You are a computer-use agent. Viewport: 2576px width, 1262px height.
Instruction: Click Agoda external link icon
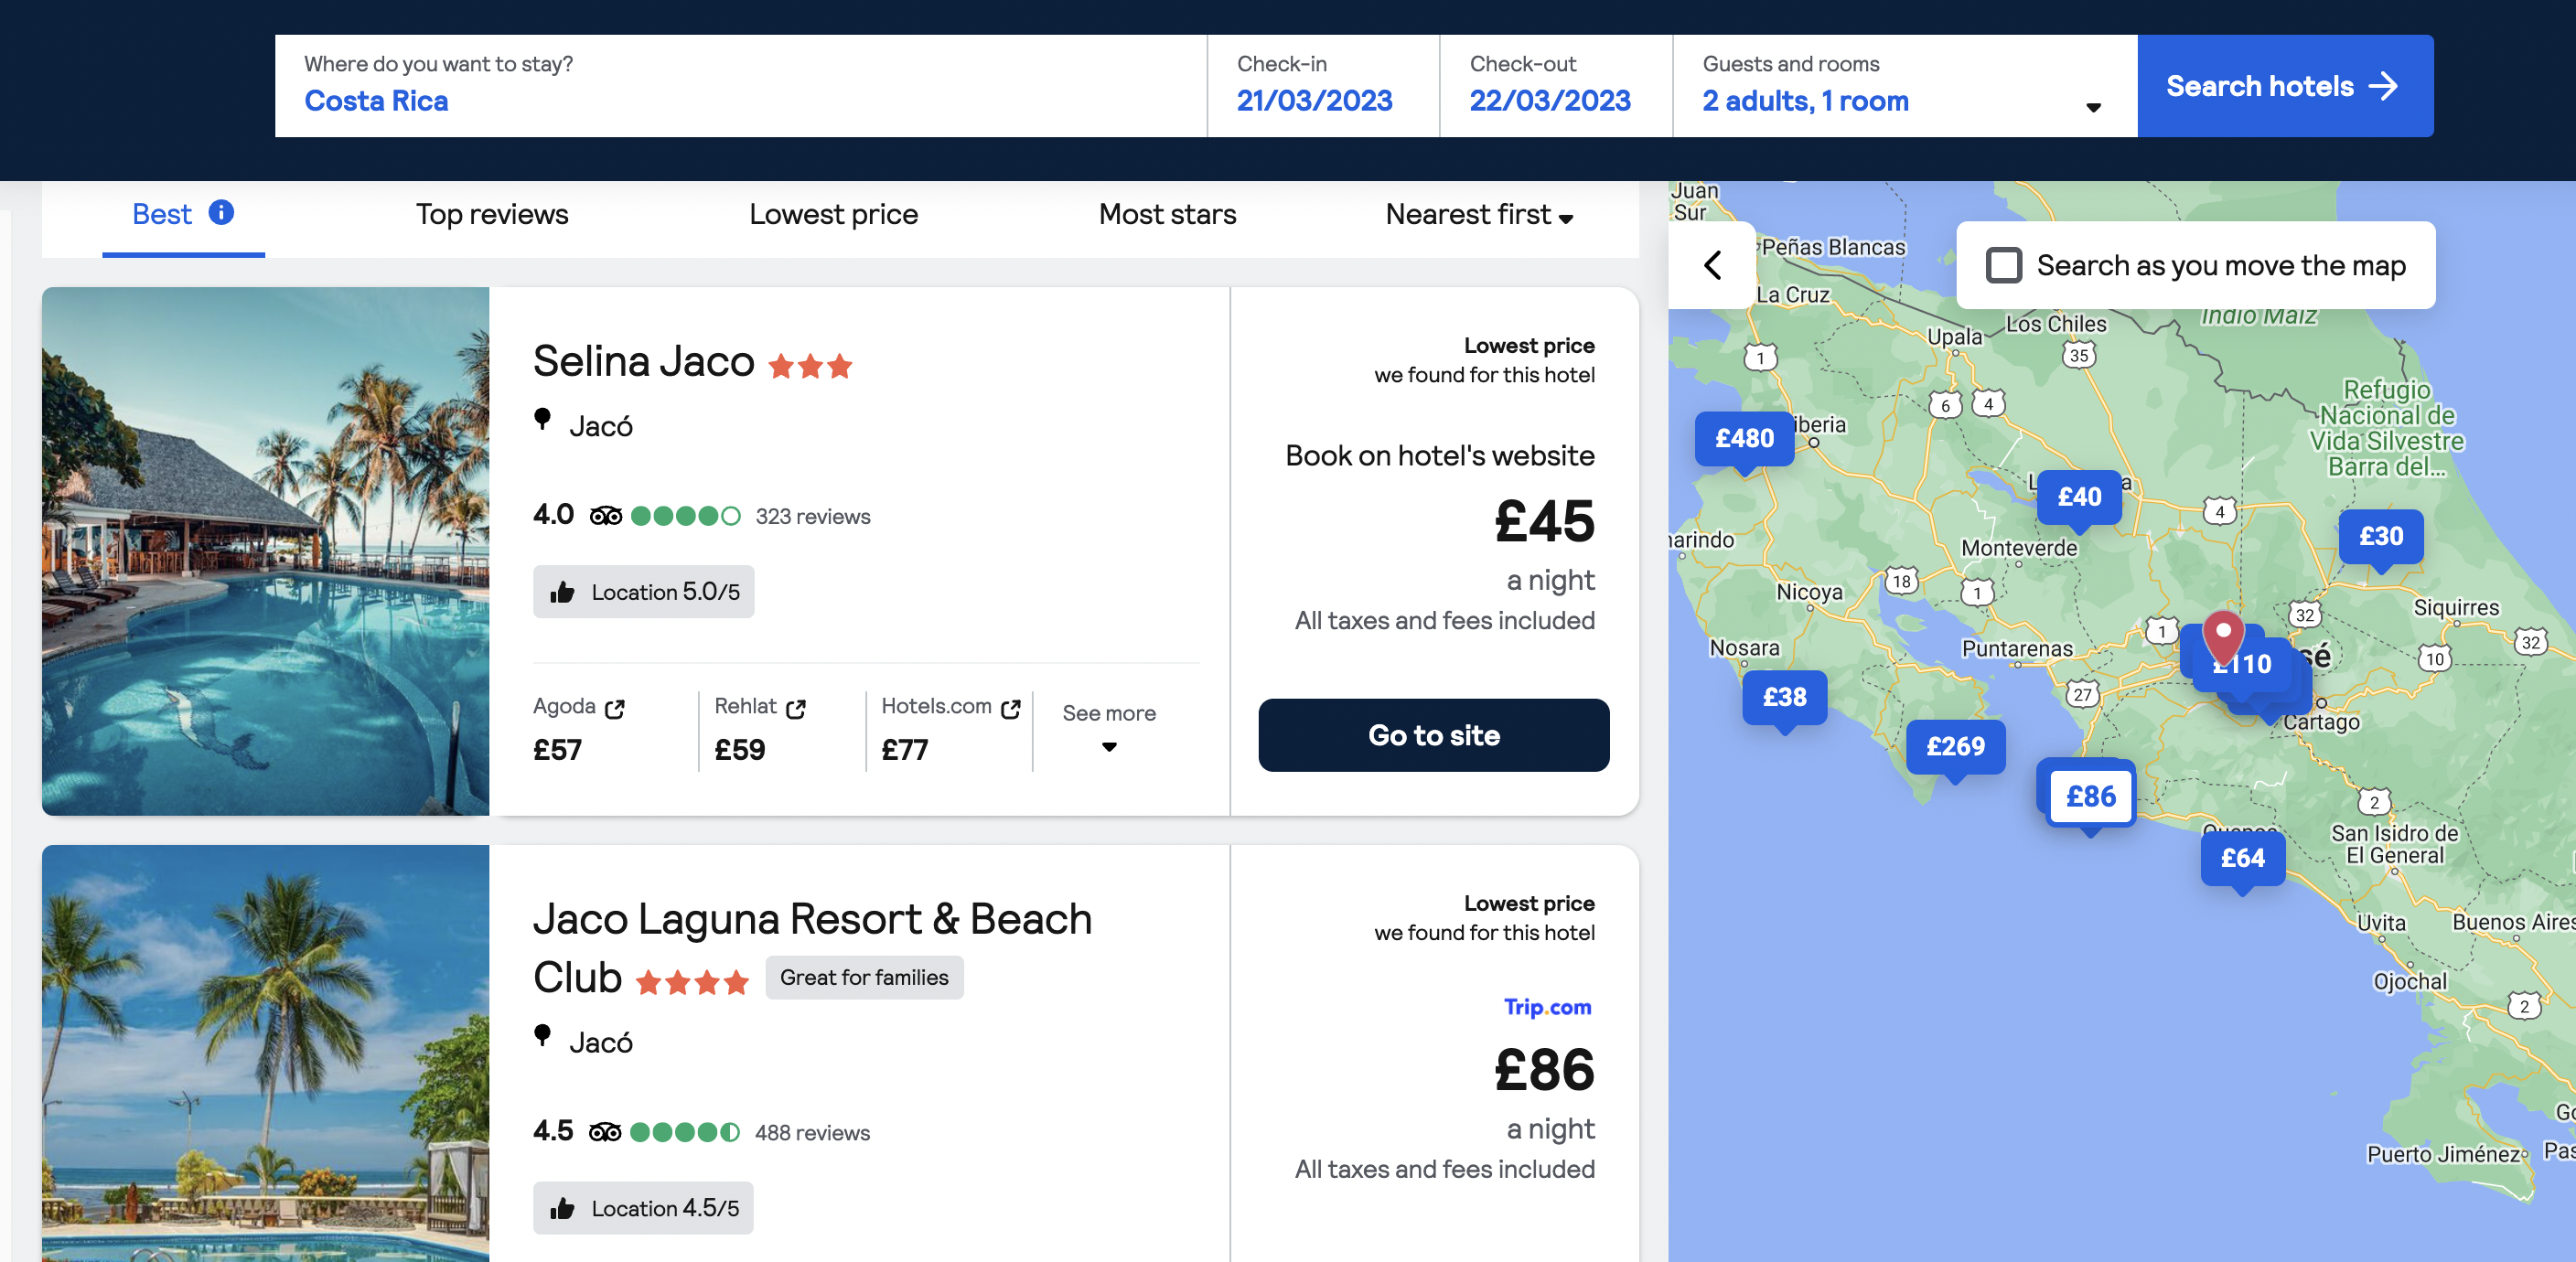tap(614, 708)
